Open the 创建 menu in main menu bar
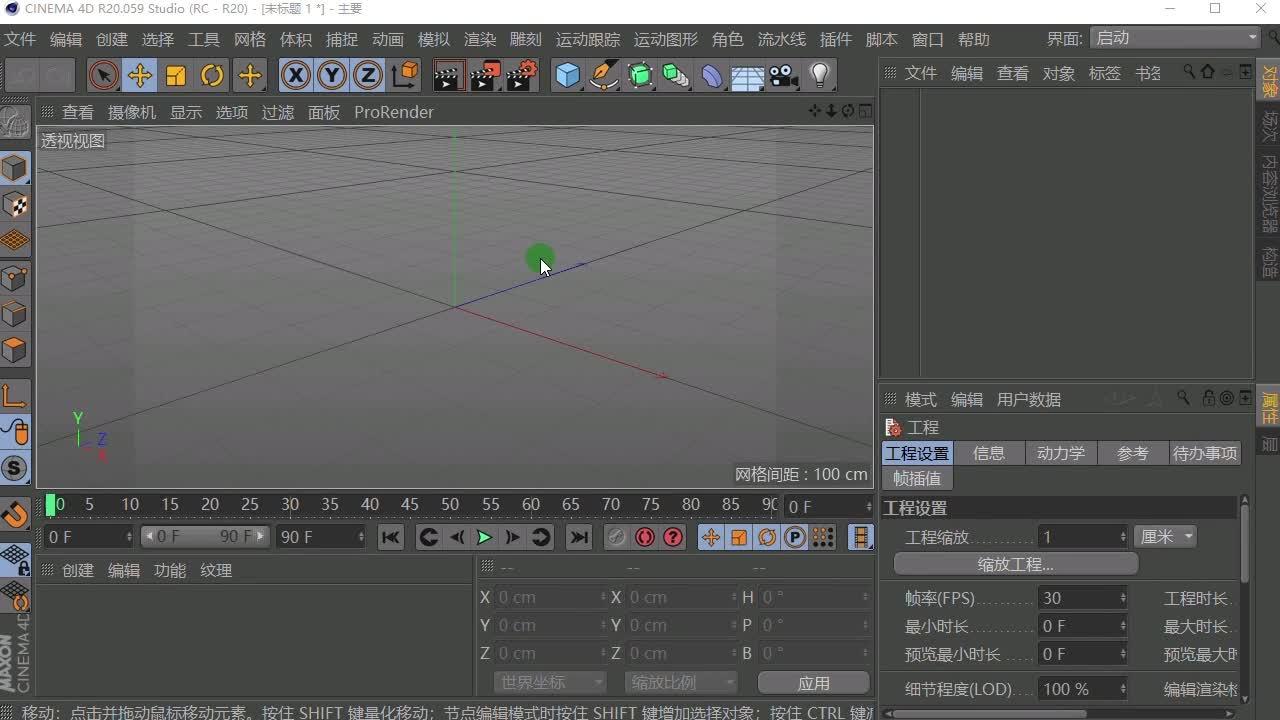Image resolution: width=1280 pixels, height=720 pixels. (x=112, y=39)
